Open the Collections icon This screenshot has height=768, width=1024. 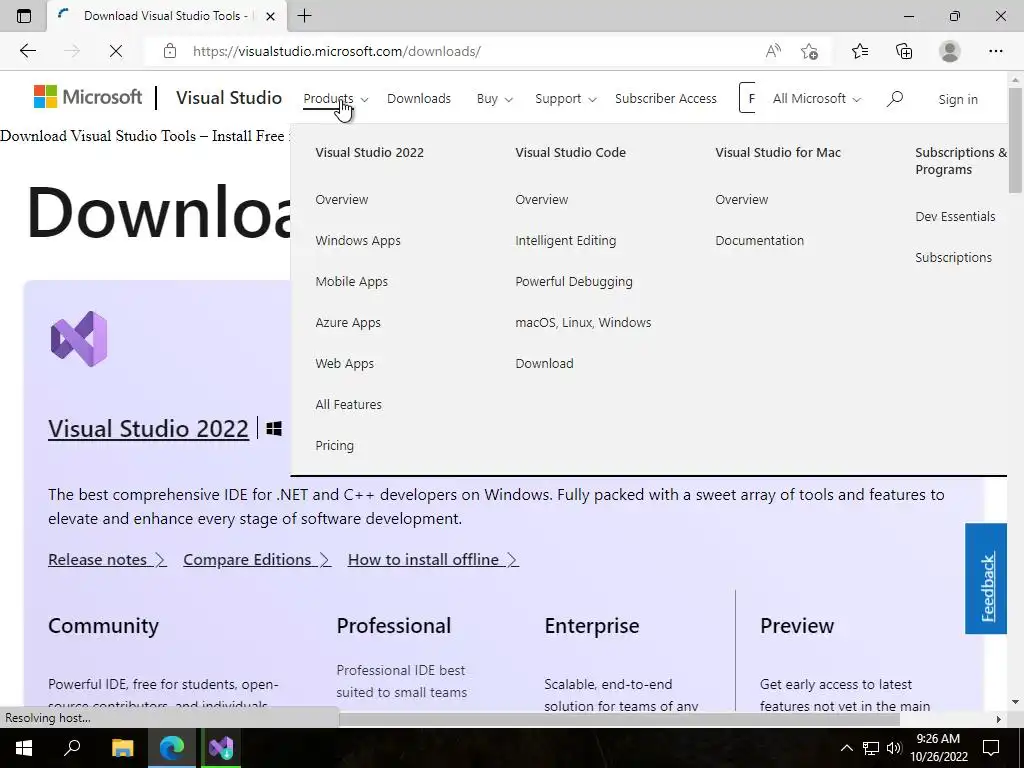904,51
